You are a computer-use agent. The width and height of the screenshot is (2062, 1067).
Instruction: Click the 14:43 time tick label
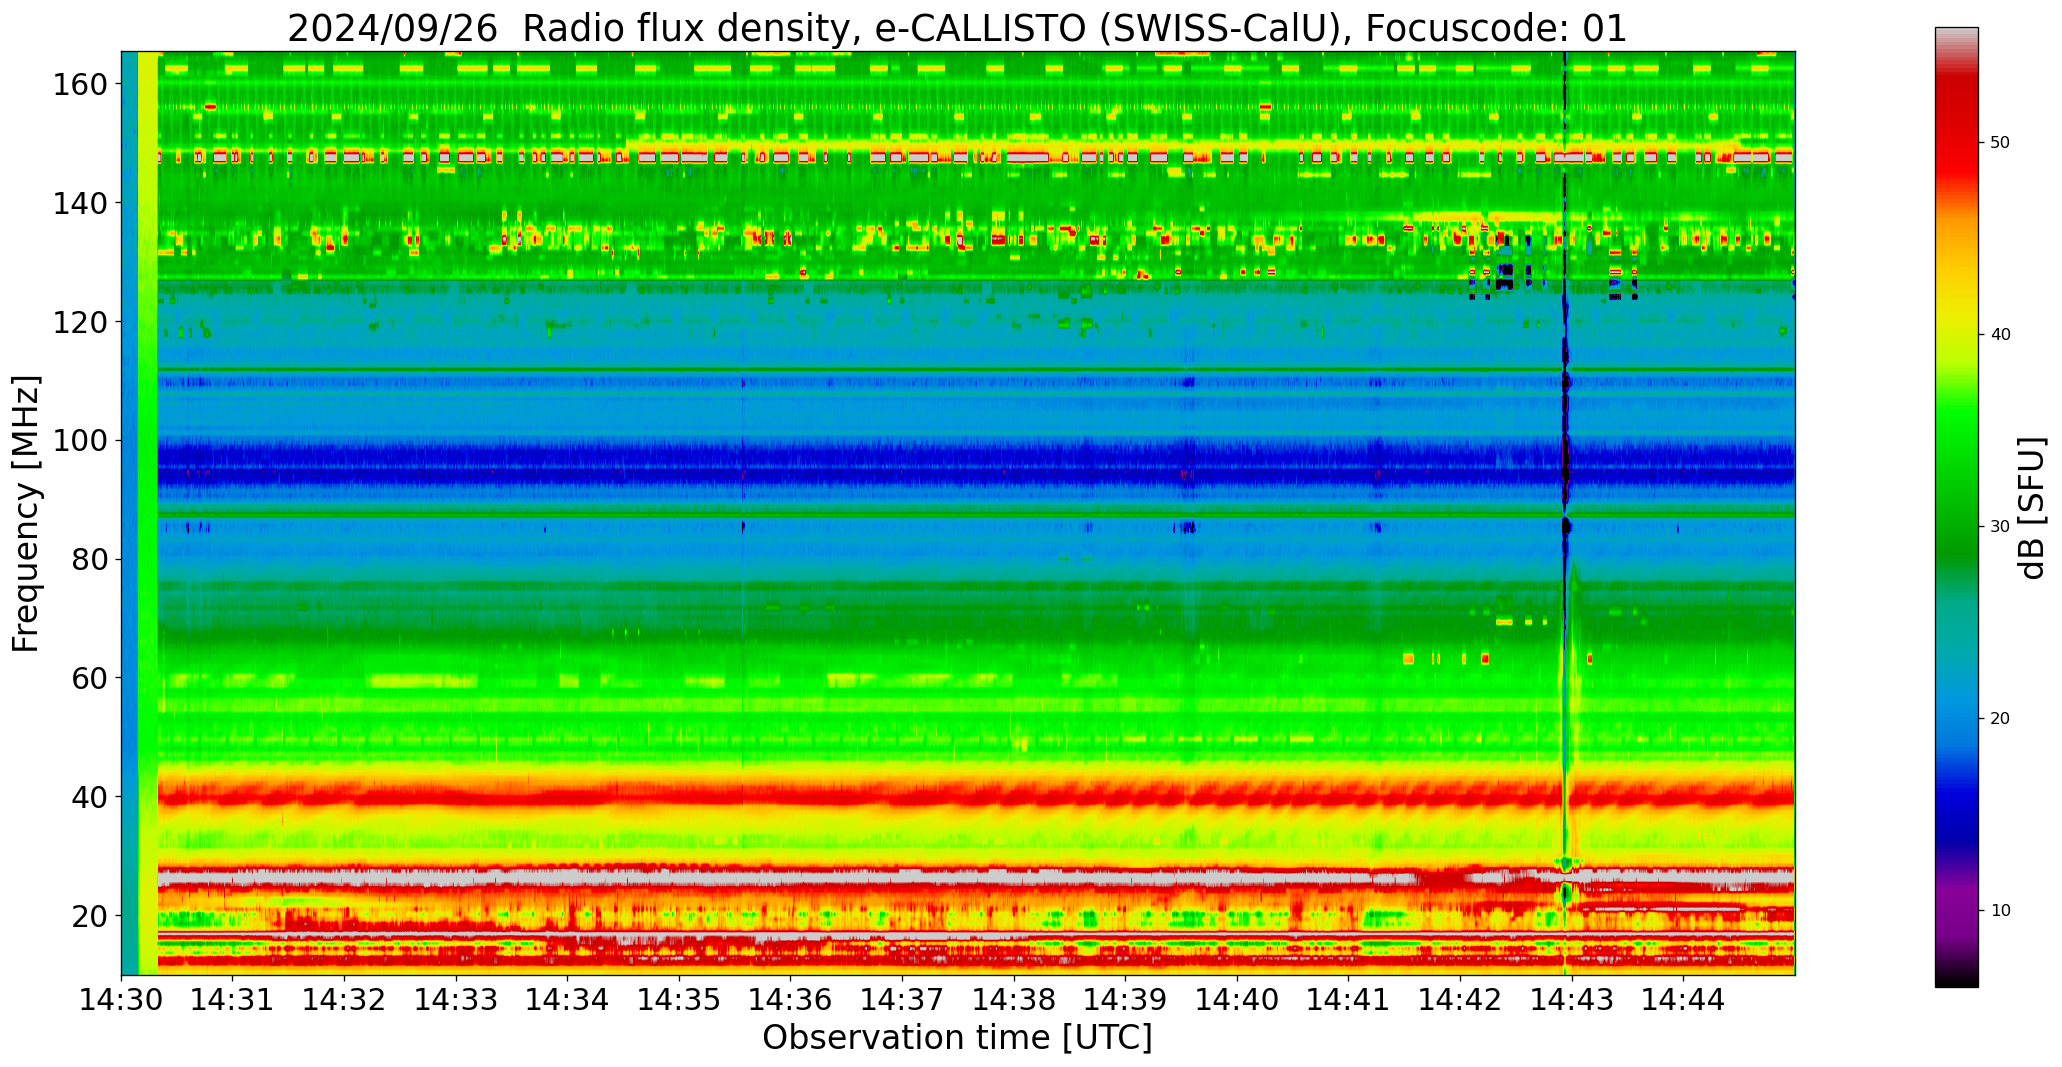(1571, 999)
